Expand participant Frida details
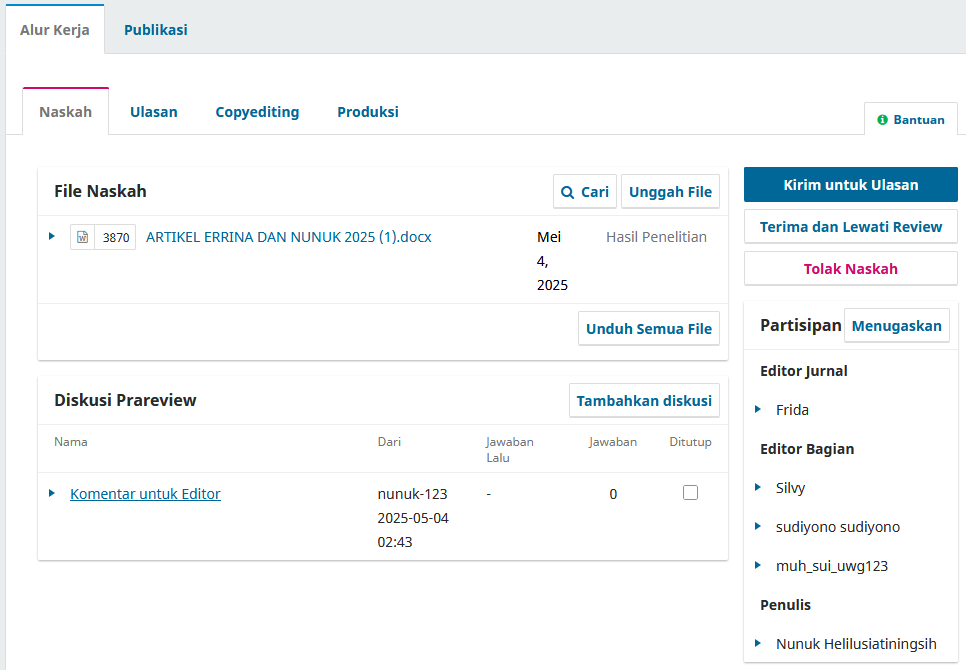 click(x=758, y=410)
